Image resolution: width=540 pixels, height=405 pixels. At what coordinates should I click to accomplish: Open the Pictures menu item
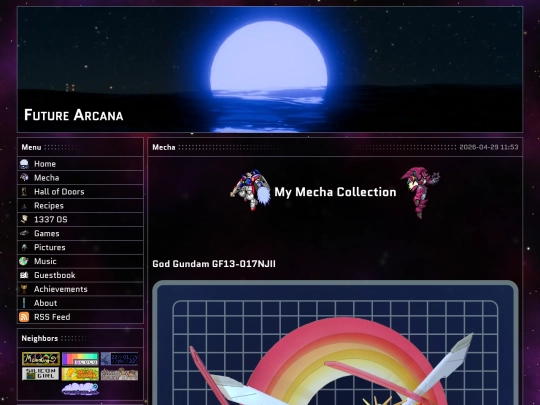80,247
